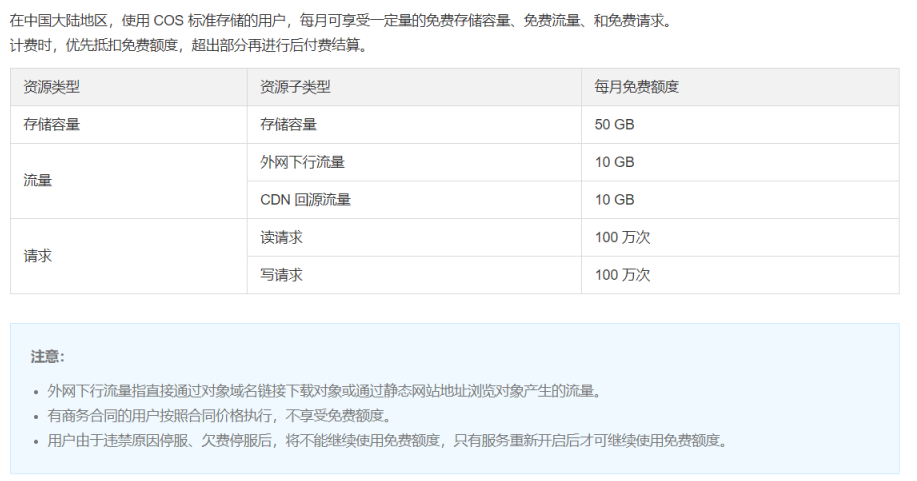Select the 存储容量 cell under 资源子类型
Image resolution: width=917 pixels, height=481 pixels.
pyautogui.click(x=288, y=125)
